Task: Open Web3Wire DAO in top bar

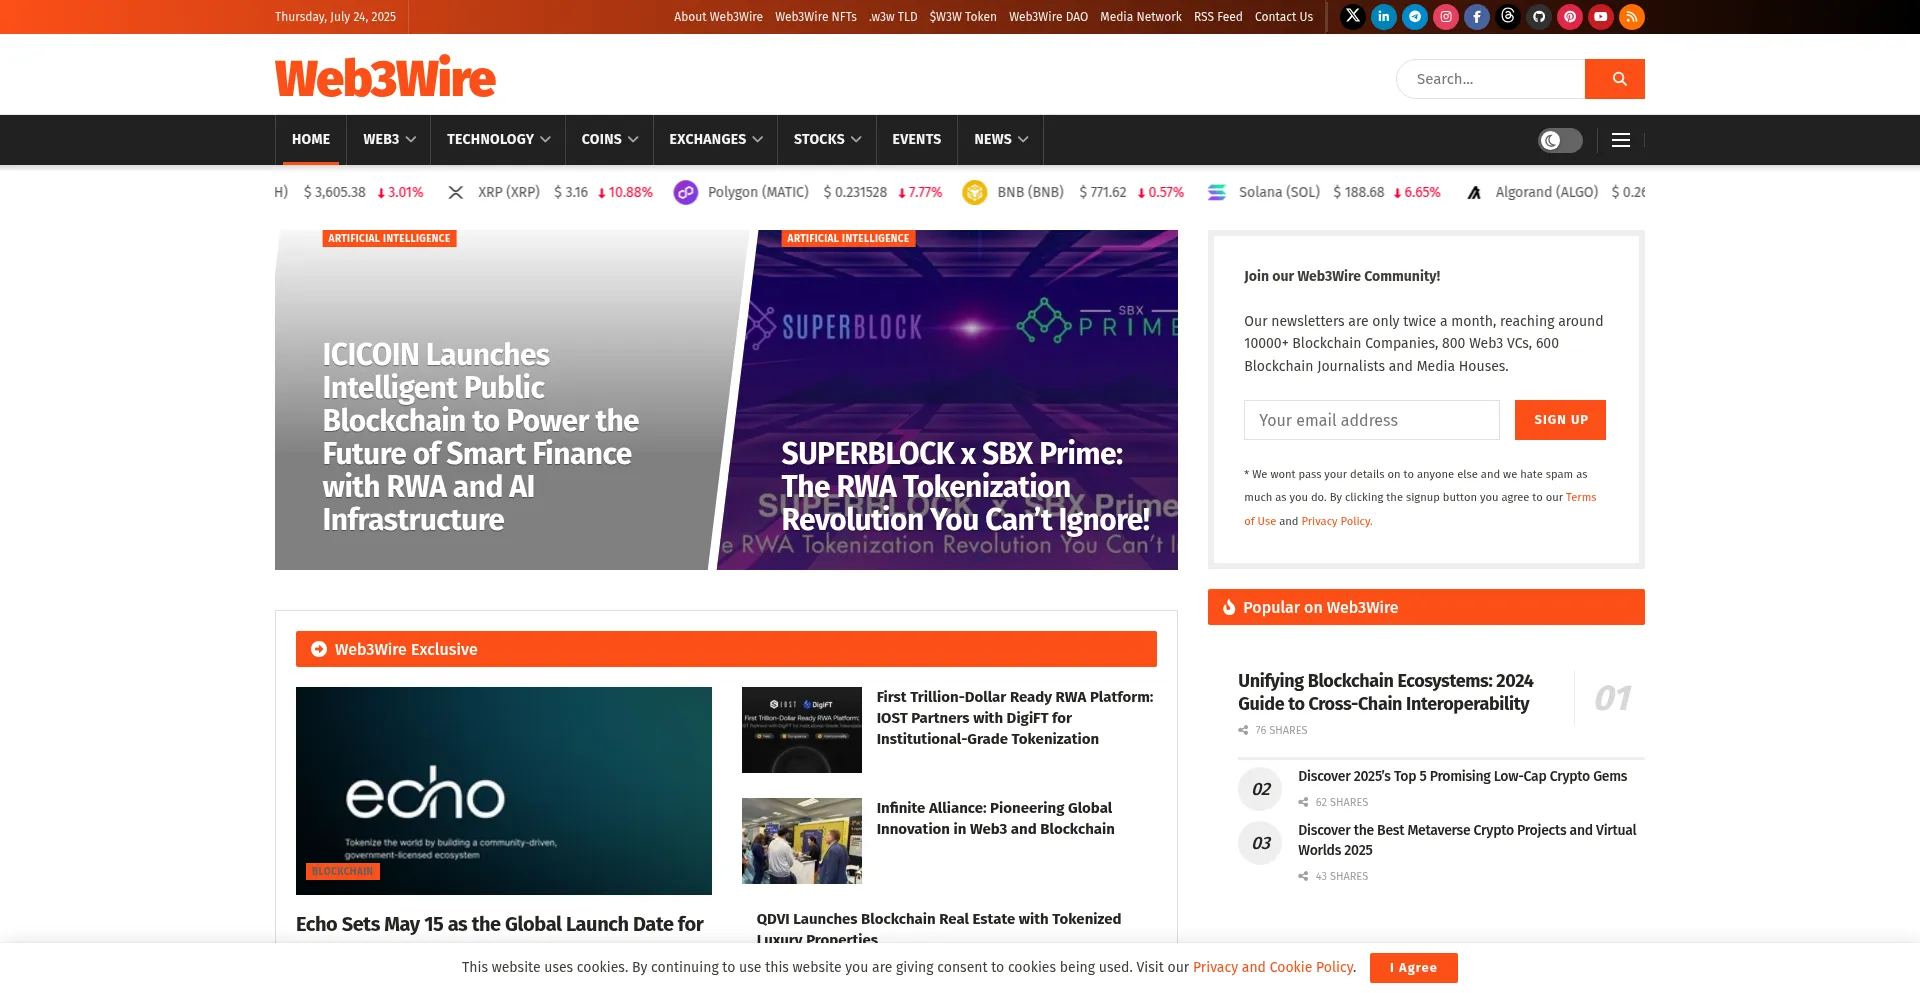Action: pos(1048,17)
